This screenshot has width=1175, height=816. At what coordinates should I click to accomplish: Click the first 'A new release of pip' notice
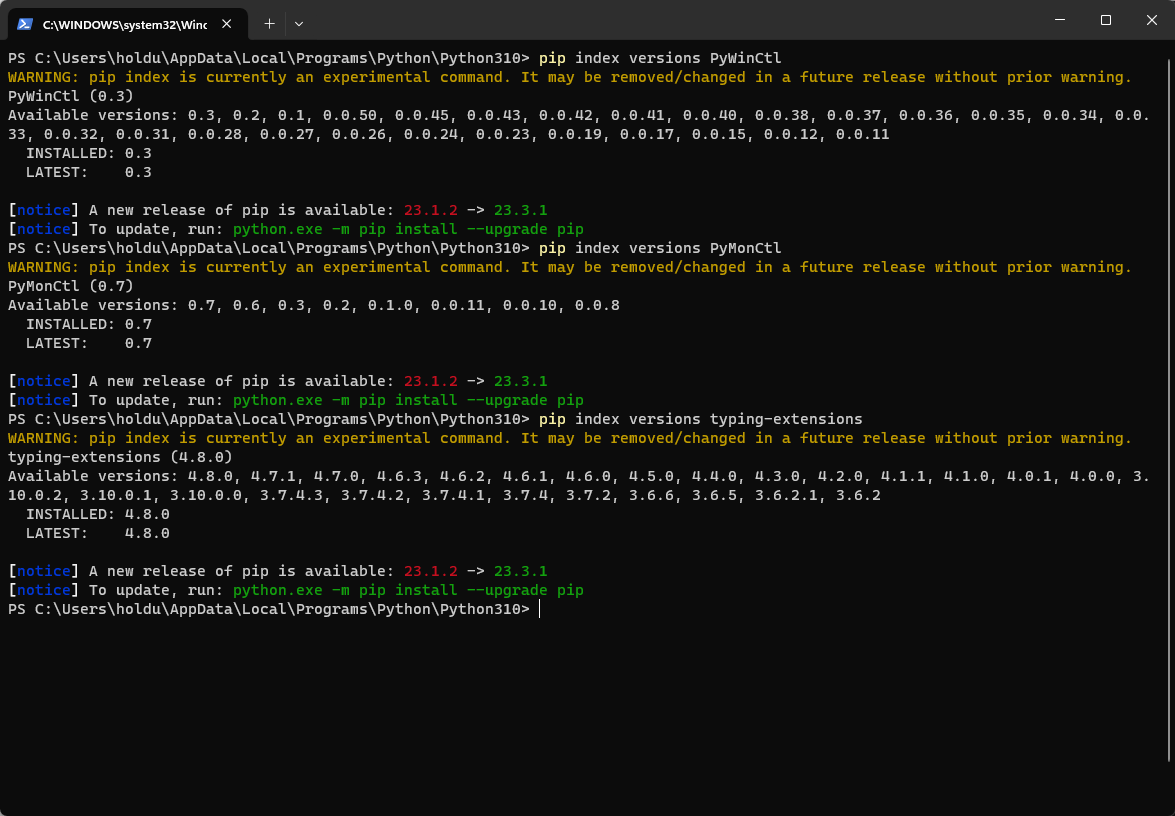[277, 210]
